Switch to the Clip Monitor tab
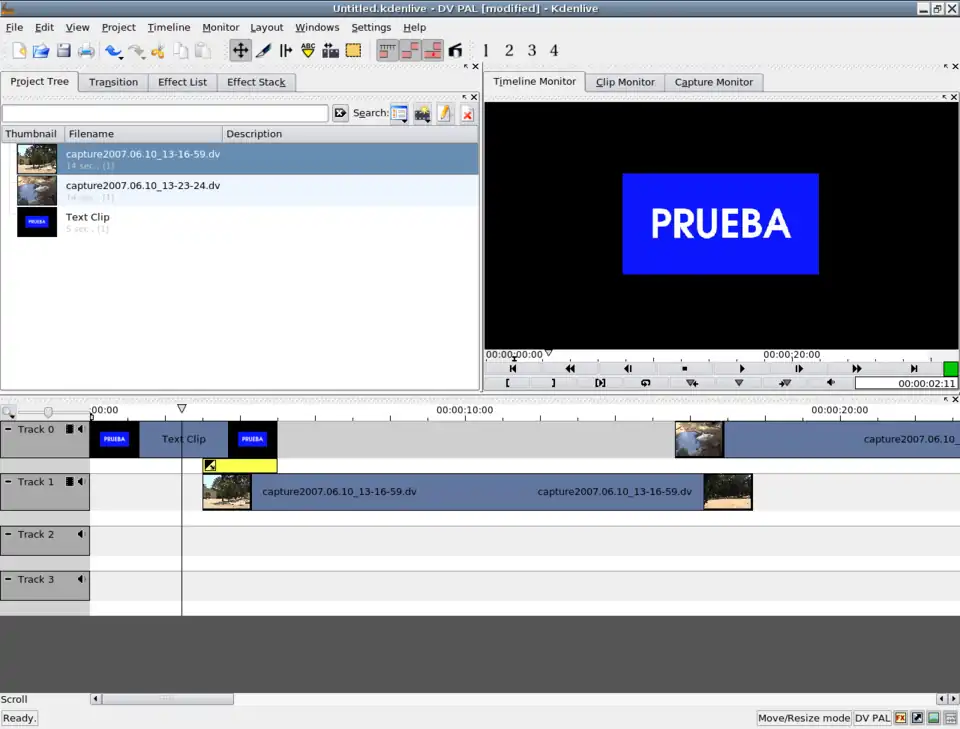 click(625, 82)
